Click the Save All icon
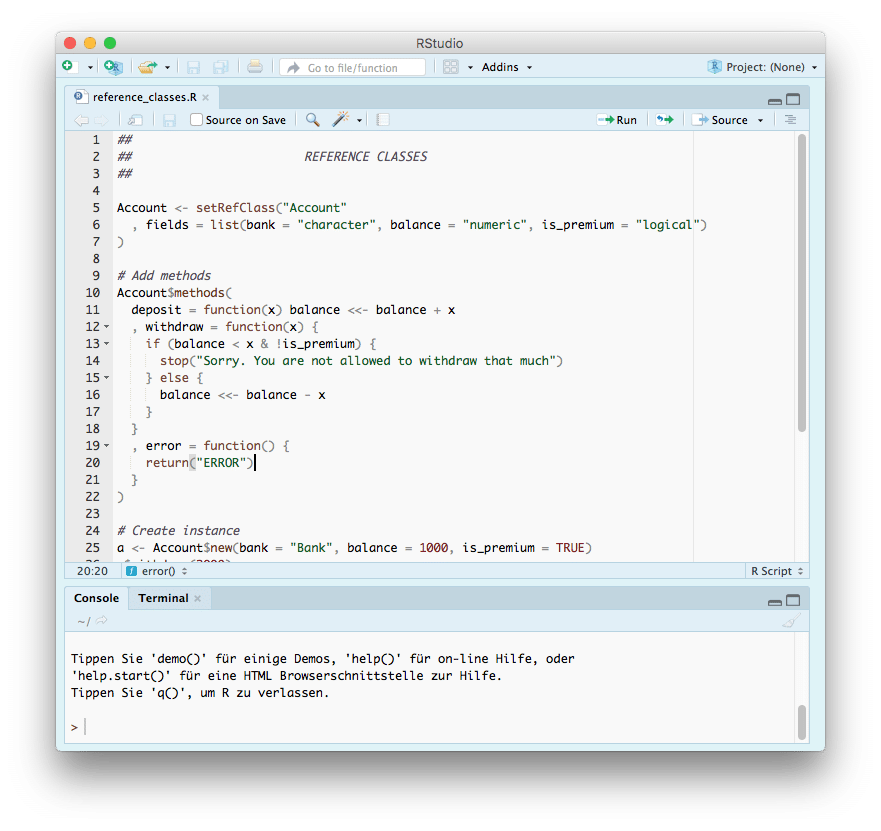Image resolution: width=881 pixels, height=831 pixels. [221, 67]
